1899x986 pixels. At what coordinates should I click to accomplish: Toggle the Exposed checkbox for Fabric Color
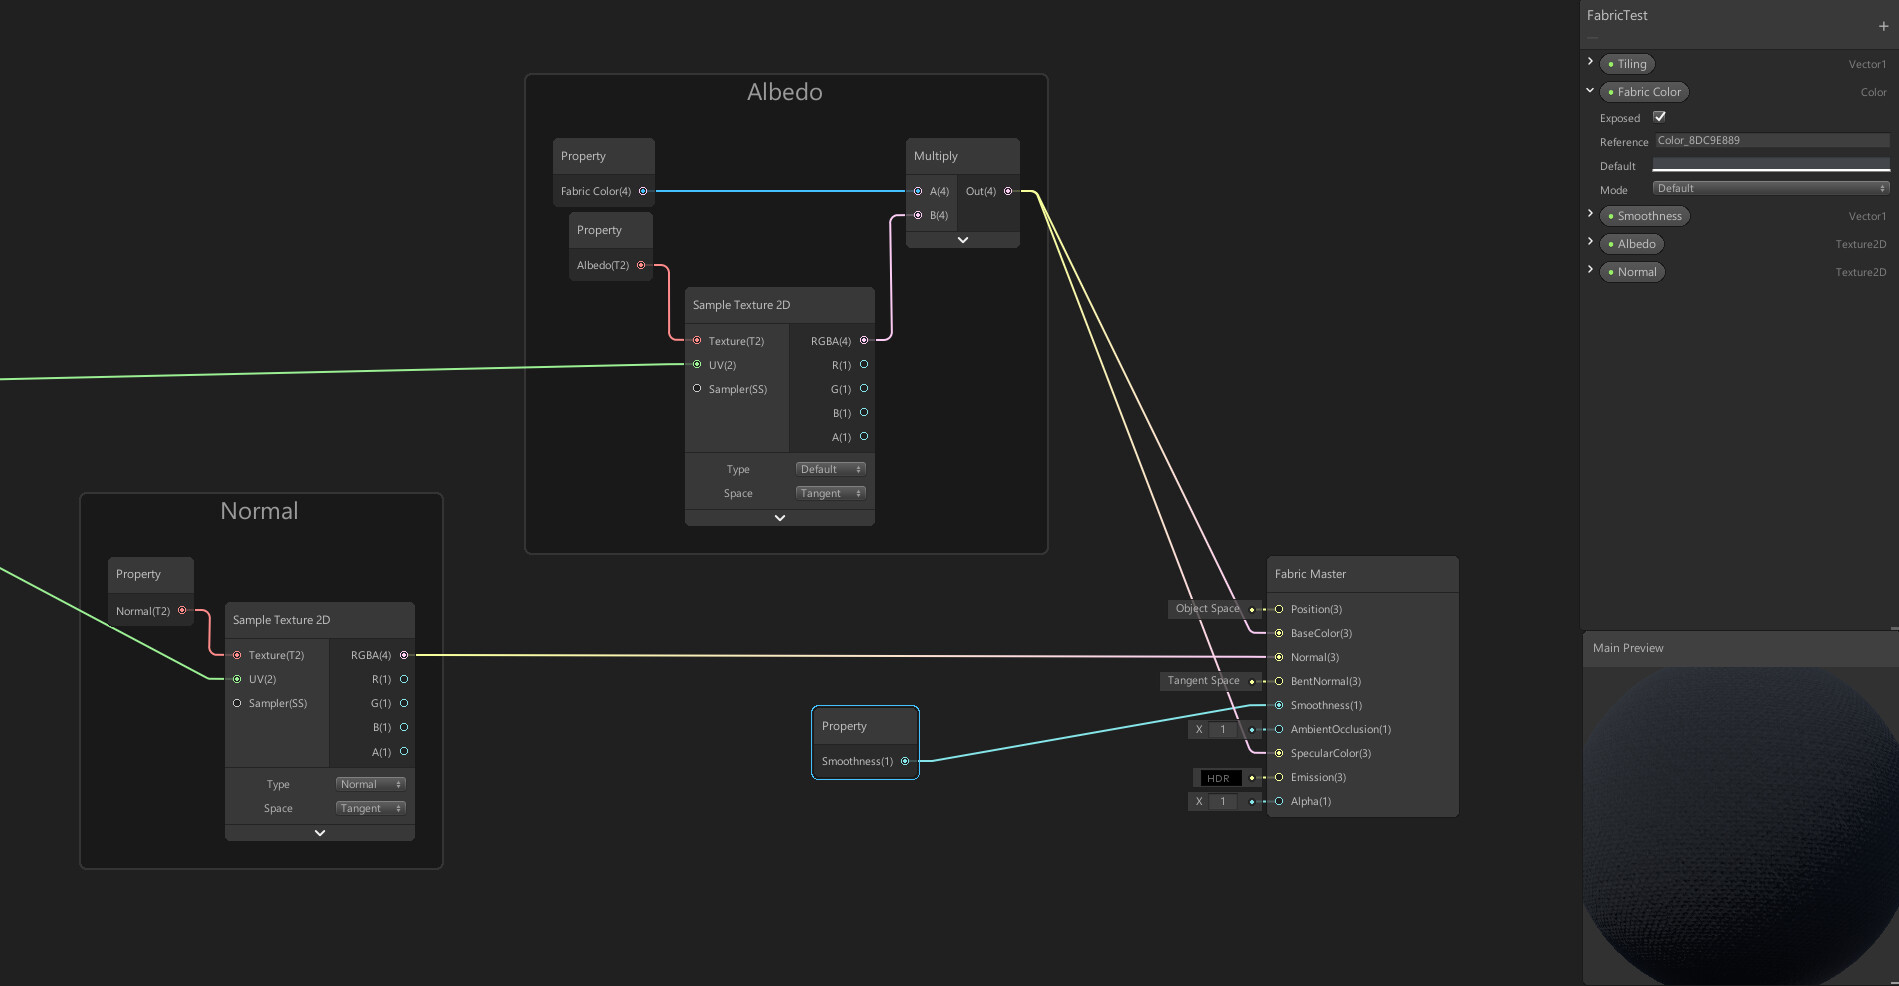point(1660,117)
